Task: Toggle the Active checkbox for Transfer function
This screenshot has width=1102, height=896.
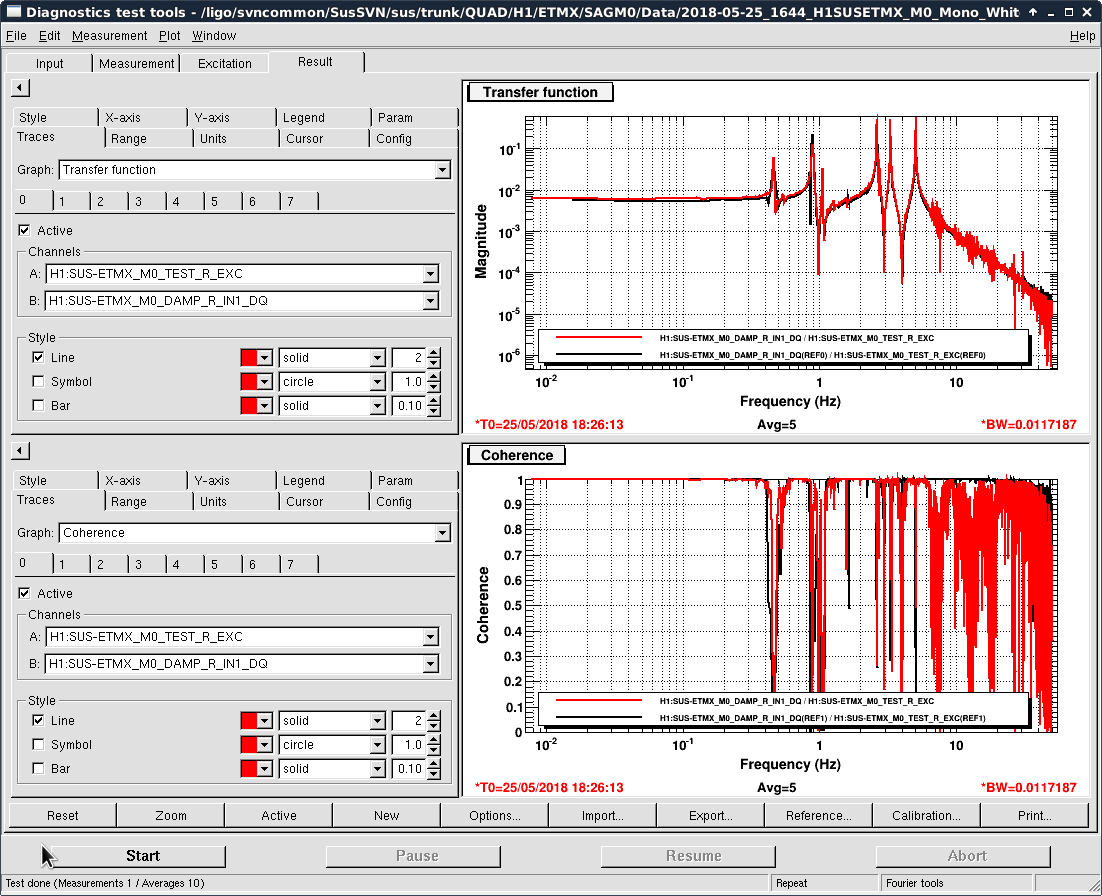Action: pos(25,231)
